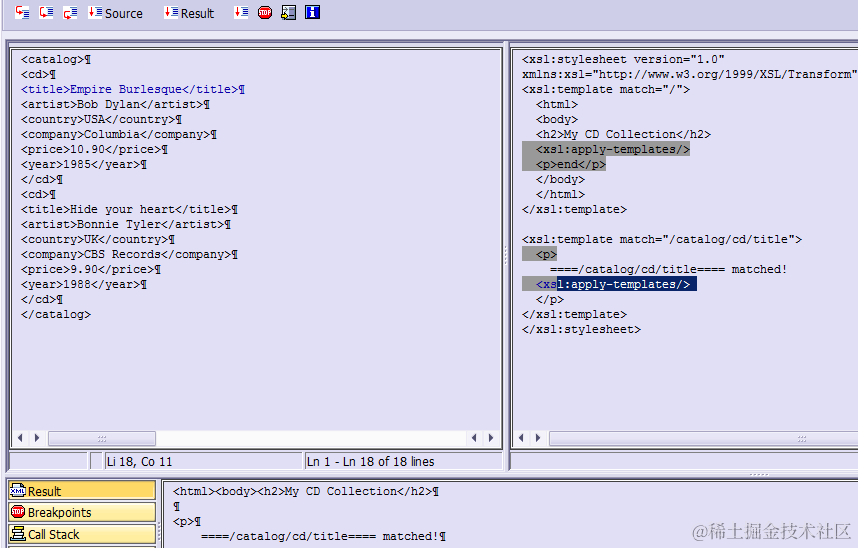Click the closing </catalog> tag line
858x548 pixels.
tap(56, 314)
